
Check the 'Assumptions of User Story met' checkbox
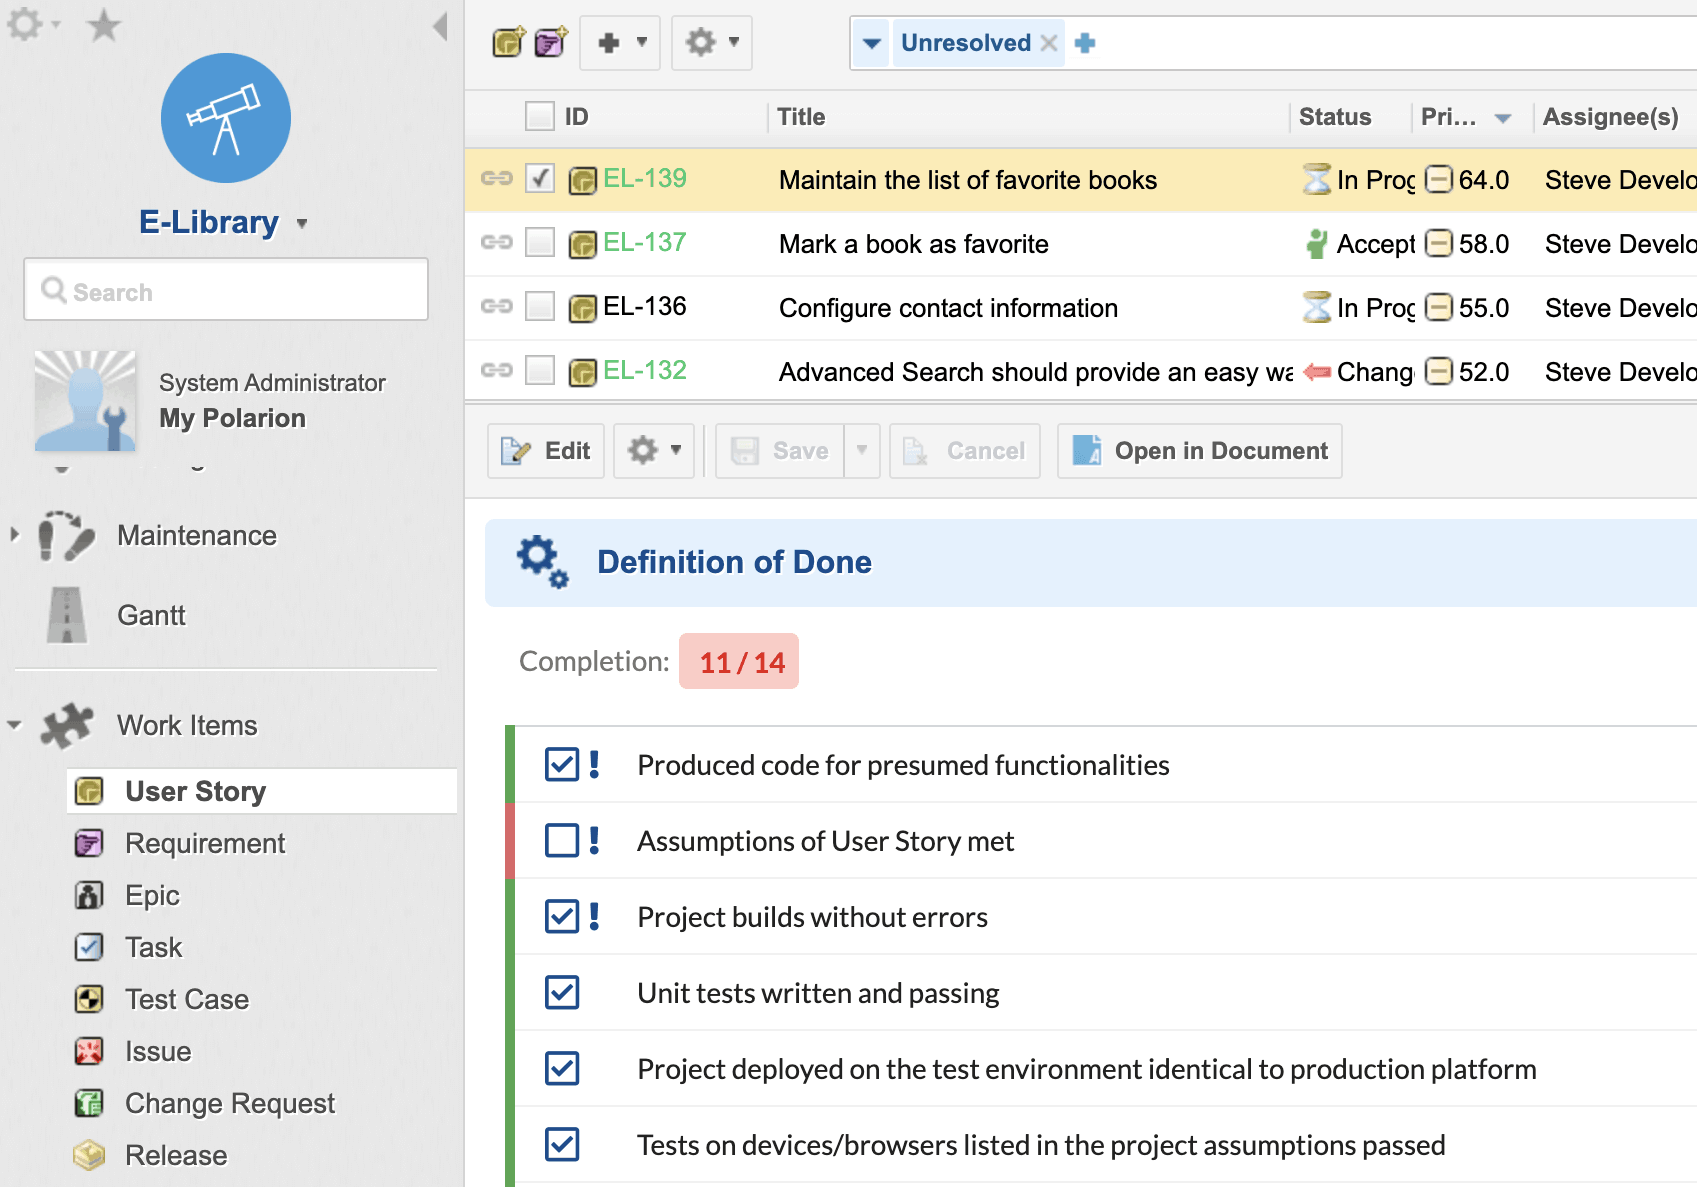(x=562, y=841)
